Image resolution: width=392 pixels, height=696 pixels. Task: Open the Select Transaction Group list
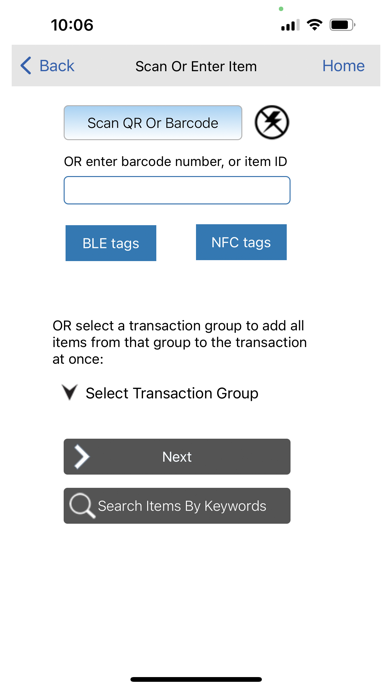coord(172,393)
